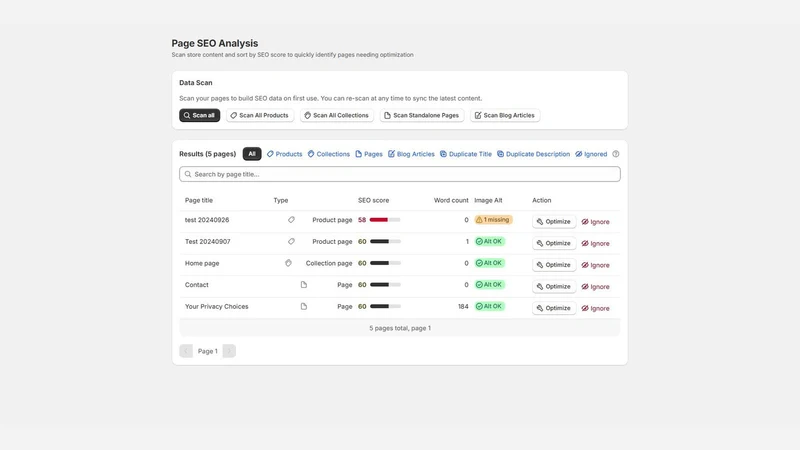Click SEO score bar for Test 20240907
This screenshot has height=450, width=800.
(385, 241)
